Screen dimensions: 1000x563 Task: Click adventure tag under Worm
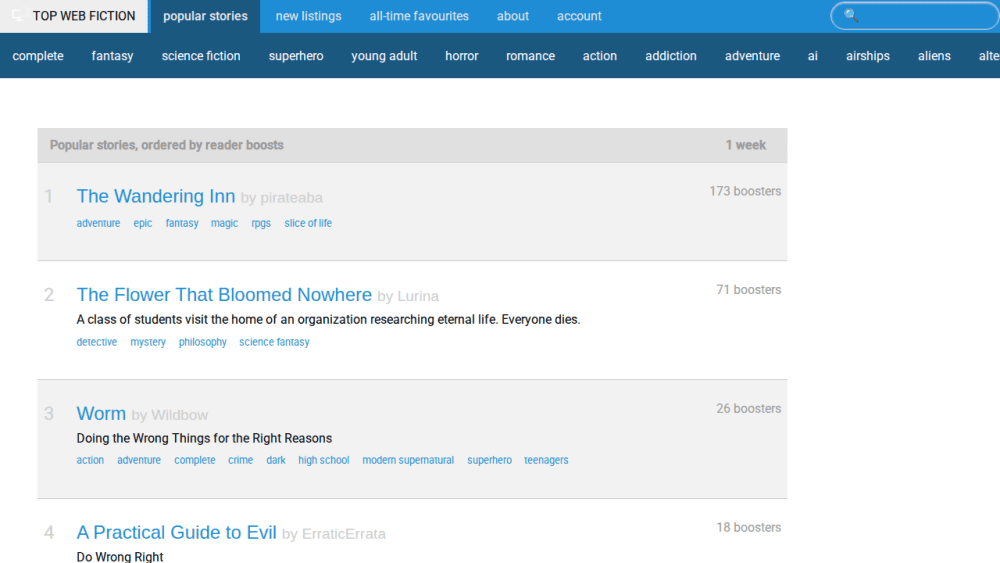pos(139,460)
